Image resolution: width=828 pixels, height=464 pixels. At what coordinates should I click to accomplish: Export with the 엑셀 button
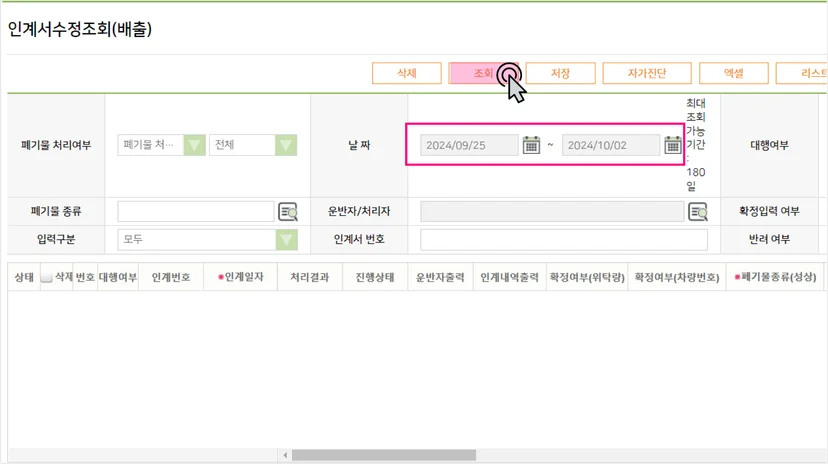pyautogui.click(x=733, y=73)
